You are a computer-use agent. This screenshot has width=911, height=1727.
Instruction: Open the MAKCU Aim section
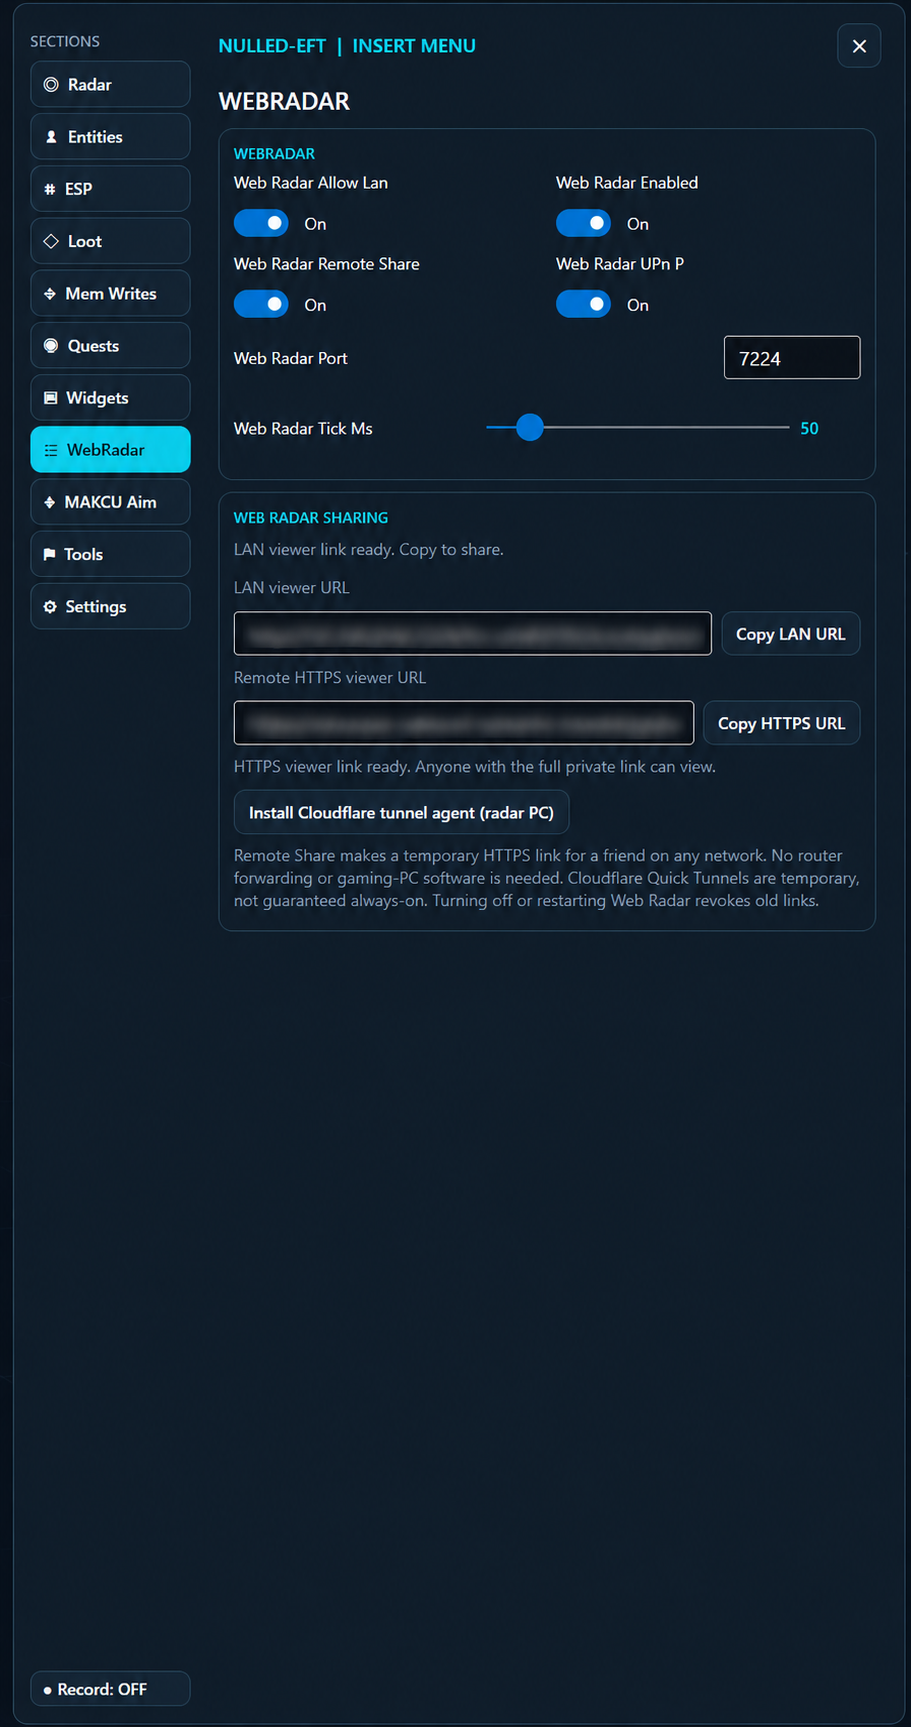click(x=110, y=502)
